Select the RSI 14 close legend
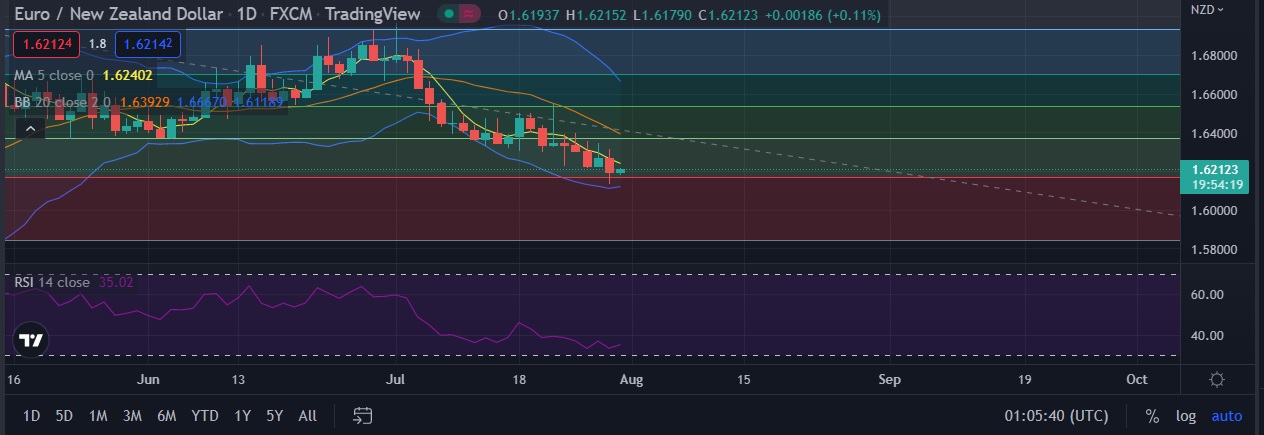Screen dimensions: 1264x435 coord(52,282)
